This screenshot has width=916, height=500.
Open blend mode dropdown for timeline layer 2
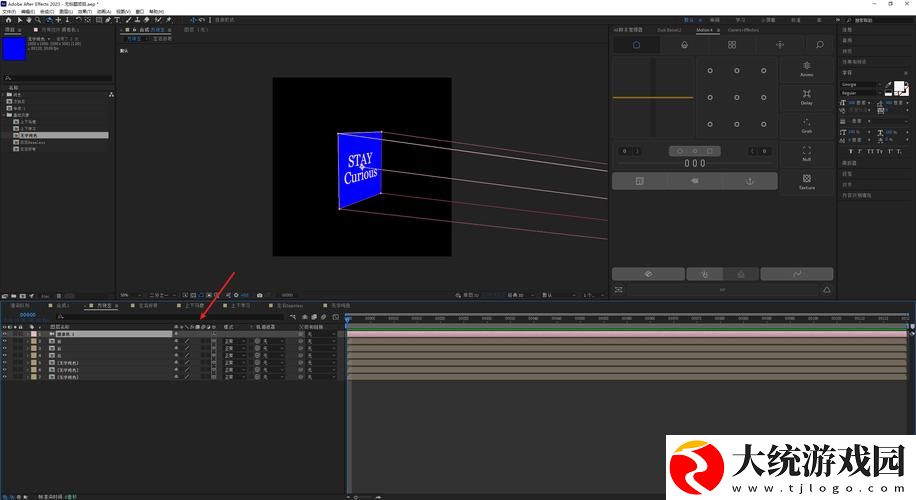[235, 341]
